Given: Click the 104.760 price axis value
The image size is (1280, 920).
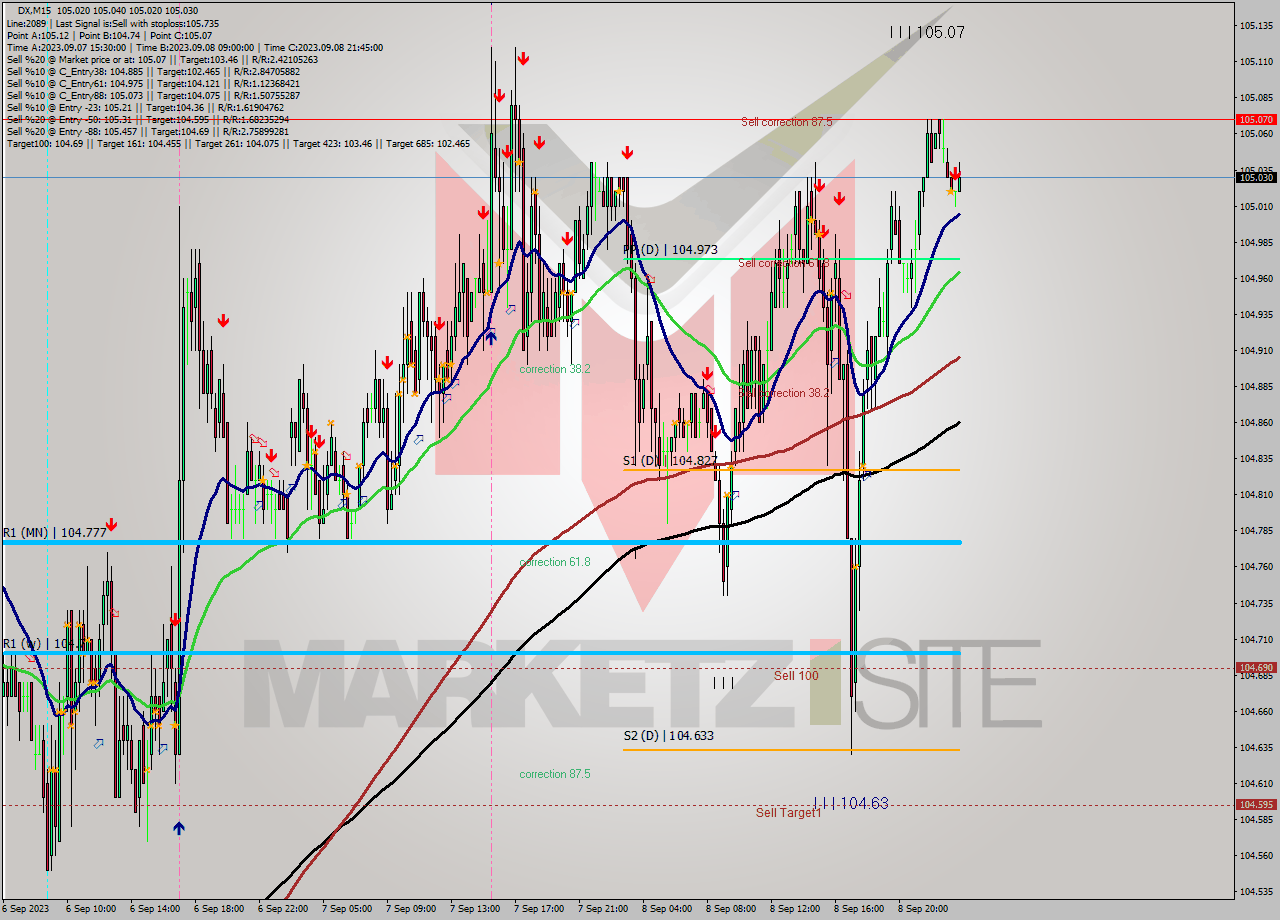Looking at the screenshot, I should (x=1256, y=567).
